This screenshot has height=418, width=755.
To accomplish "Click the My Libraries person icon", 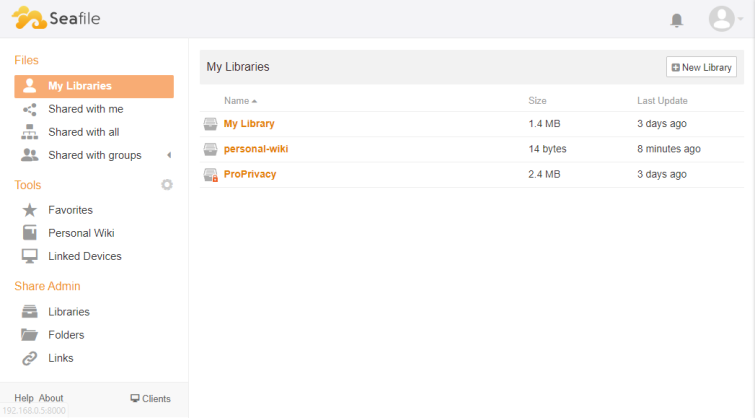I will pyautogui.click(x=29, y=86).
